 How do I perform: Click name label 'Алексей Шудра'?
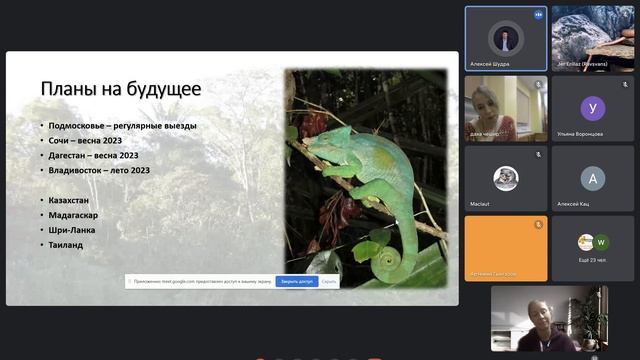[x=489, y=64]
